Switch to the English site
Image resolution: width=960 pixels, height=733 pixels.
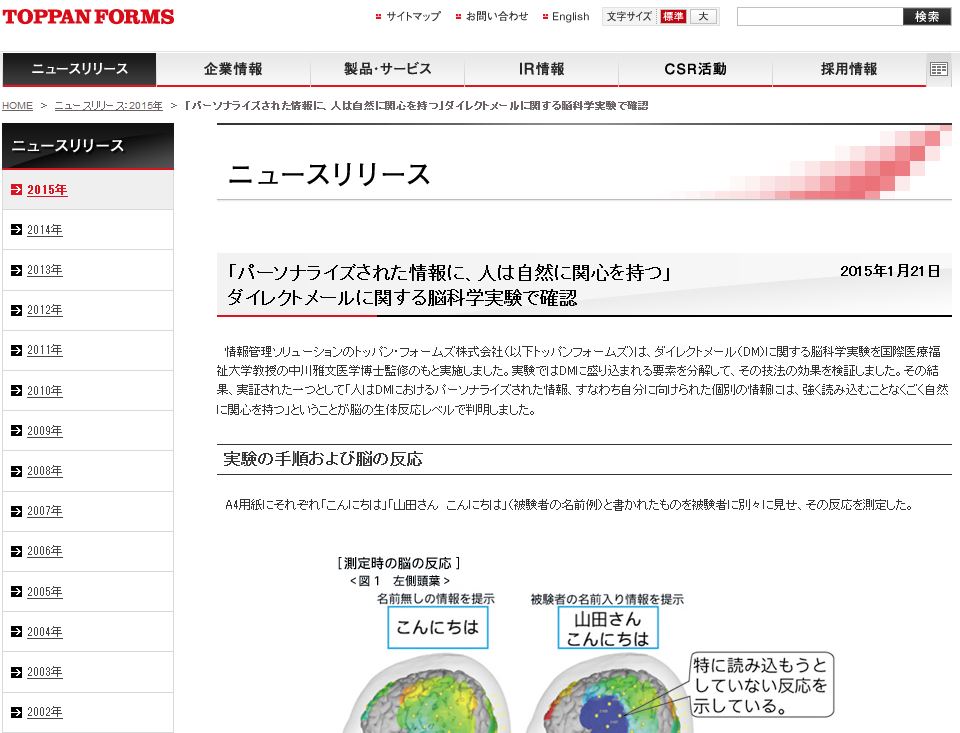pyautogui.click(x=571, y=17)
